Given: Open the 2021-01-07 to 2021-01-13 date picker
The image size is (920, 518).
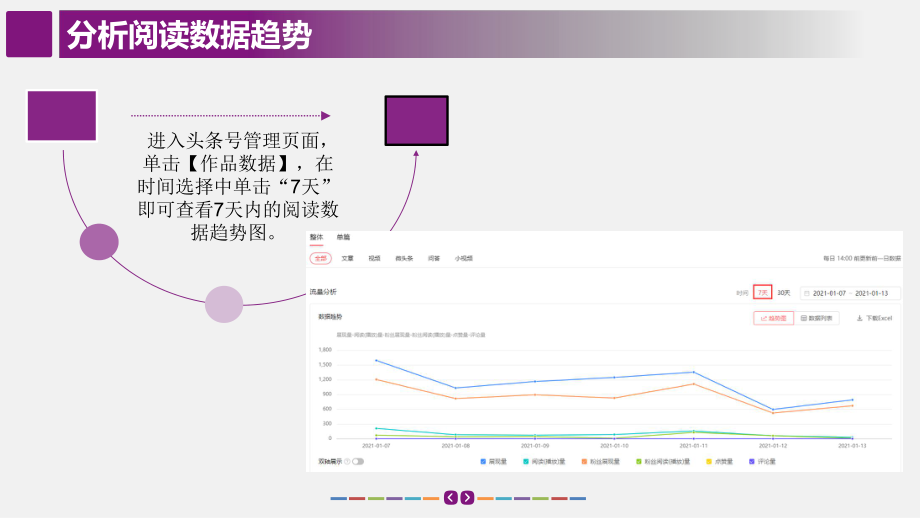Looking at the screenshot, I should click(850, 293).
